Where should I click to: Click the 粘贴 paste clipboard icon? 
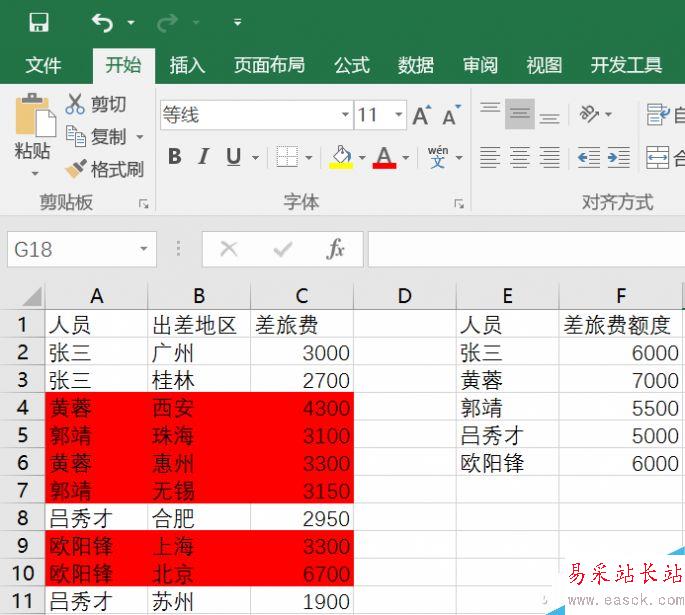click(x=35, y=115)
